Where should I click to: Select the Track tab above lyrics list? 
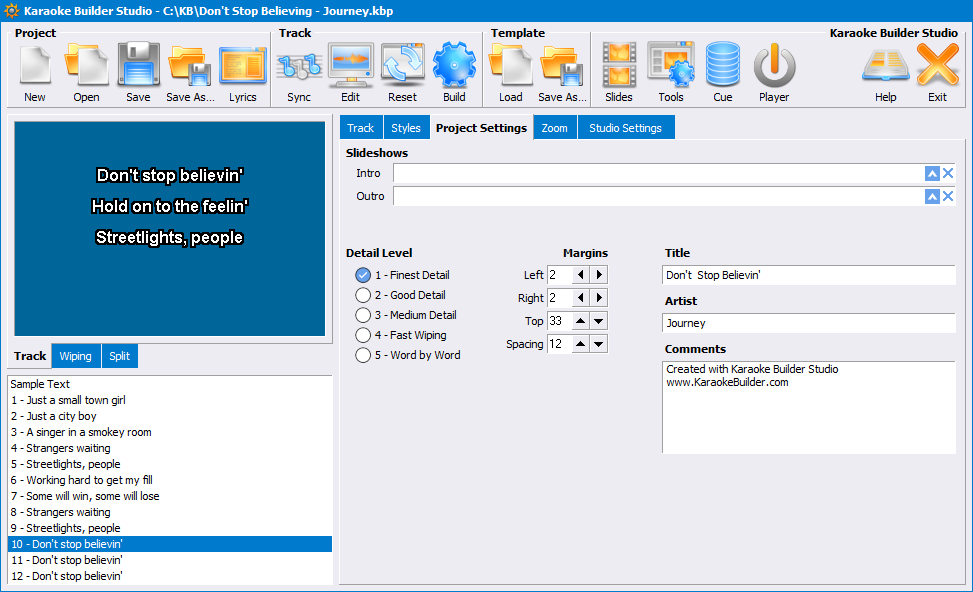point(30,356)
